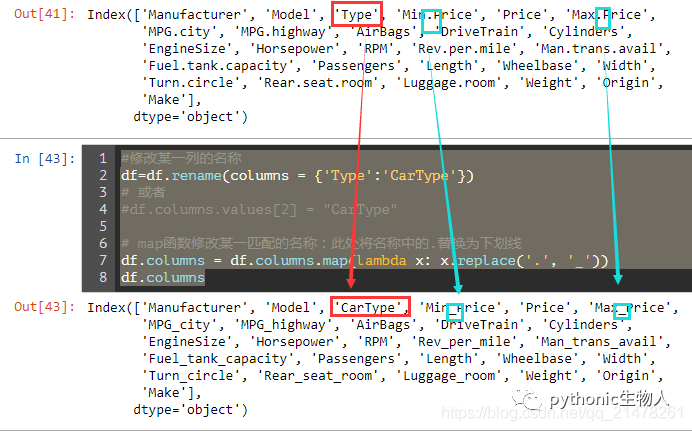
Task: Click 'Fuel_tank_capacity' in second output
Action: click(218, 359)
